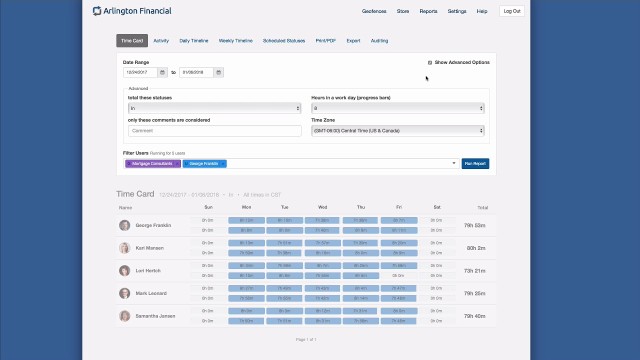Click the Mark Leonard name link
Viewport: 640px width, 360px height.
click(x=151, y=293)
